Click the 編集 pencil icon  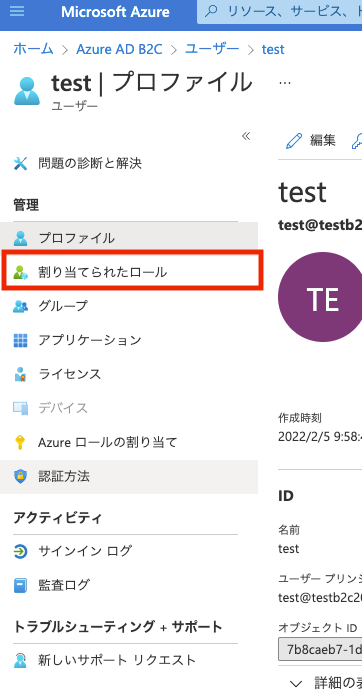pyautogui.click(x=294, y=140)
